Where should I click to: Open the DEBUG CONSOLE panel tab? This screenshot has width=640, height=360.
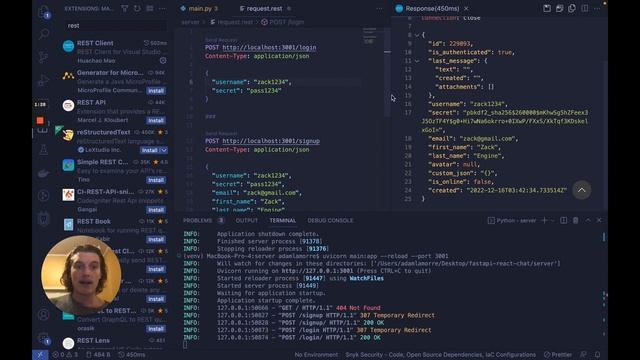[330, 220]
